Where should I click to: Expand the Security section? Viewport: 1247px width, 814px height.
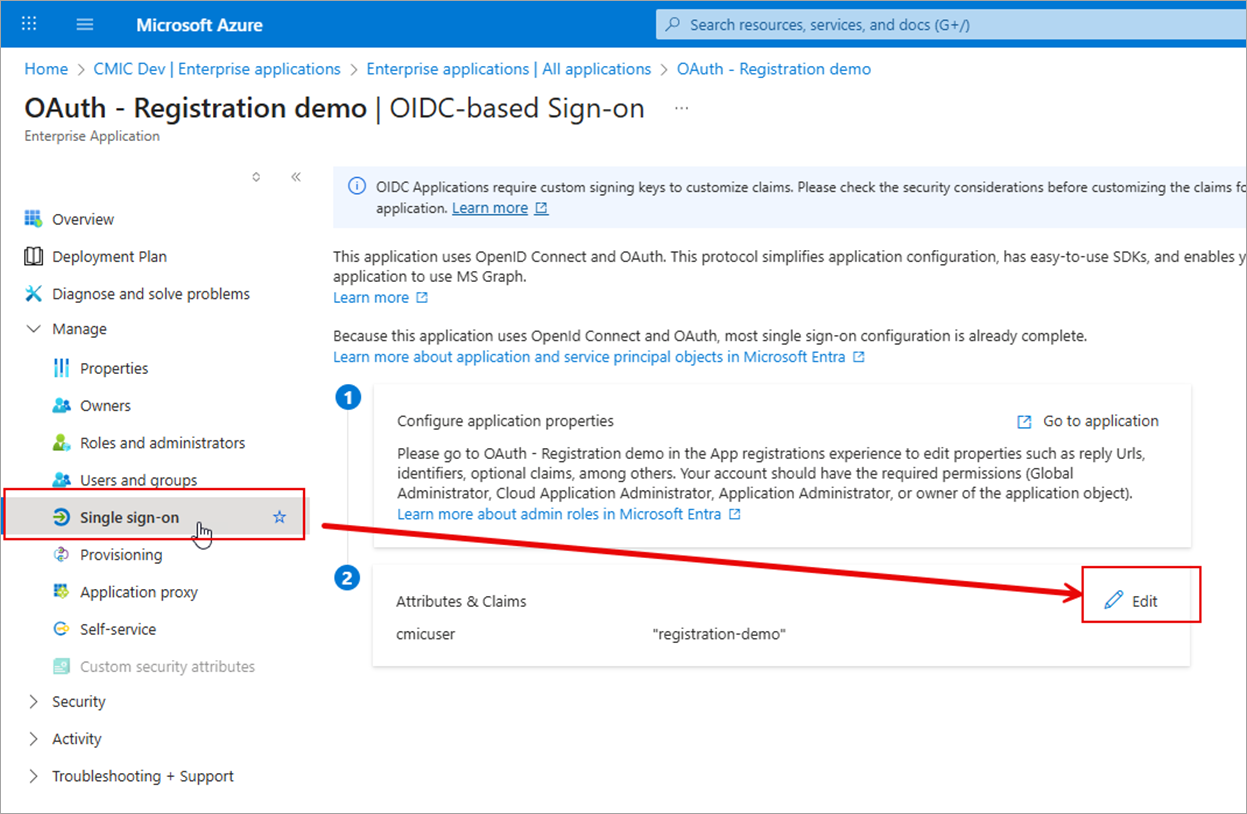click(33, 702)
